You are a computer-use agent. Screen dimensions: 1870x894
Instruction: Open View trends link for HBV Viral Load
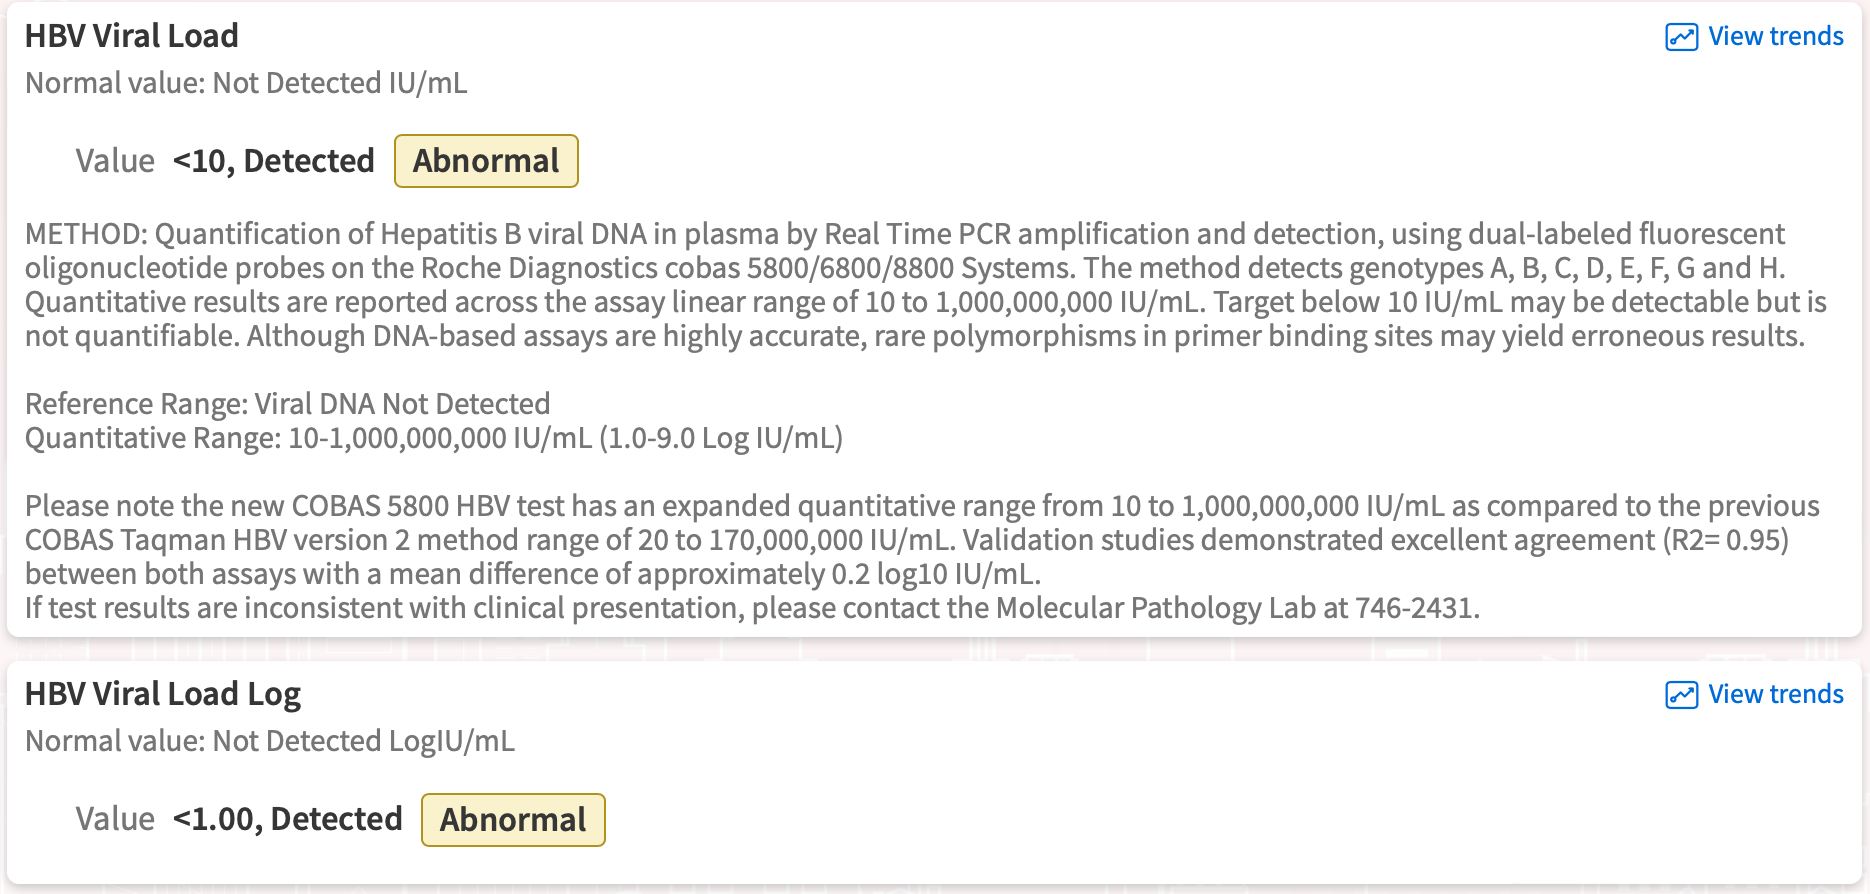pyautogui.click(x=1775, y=37)
